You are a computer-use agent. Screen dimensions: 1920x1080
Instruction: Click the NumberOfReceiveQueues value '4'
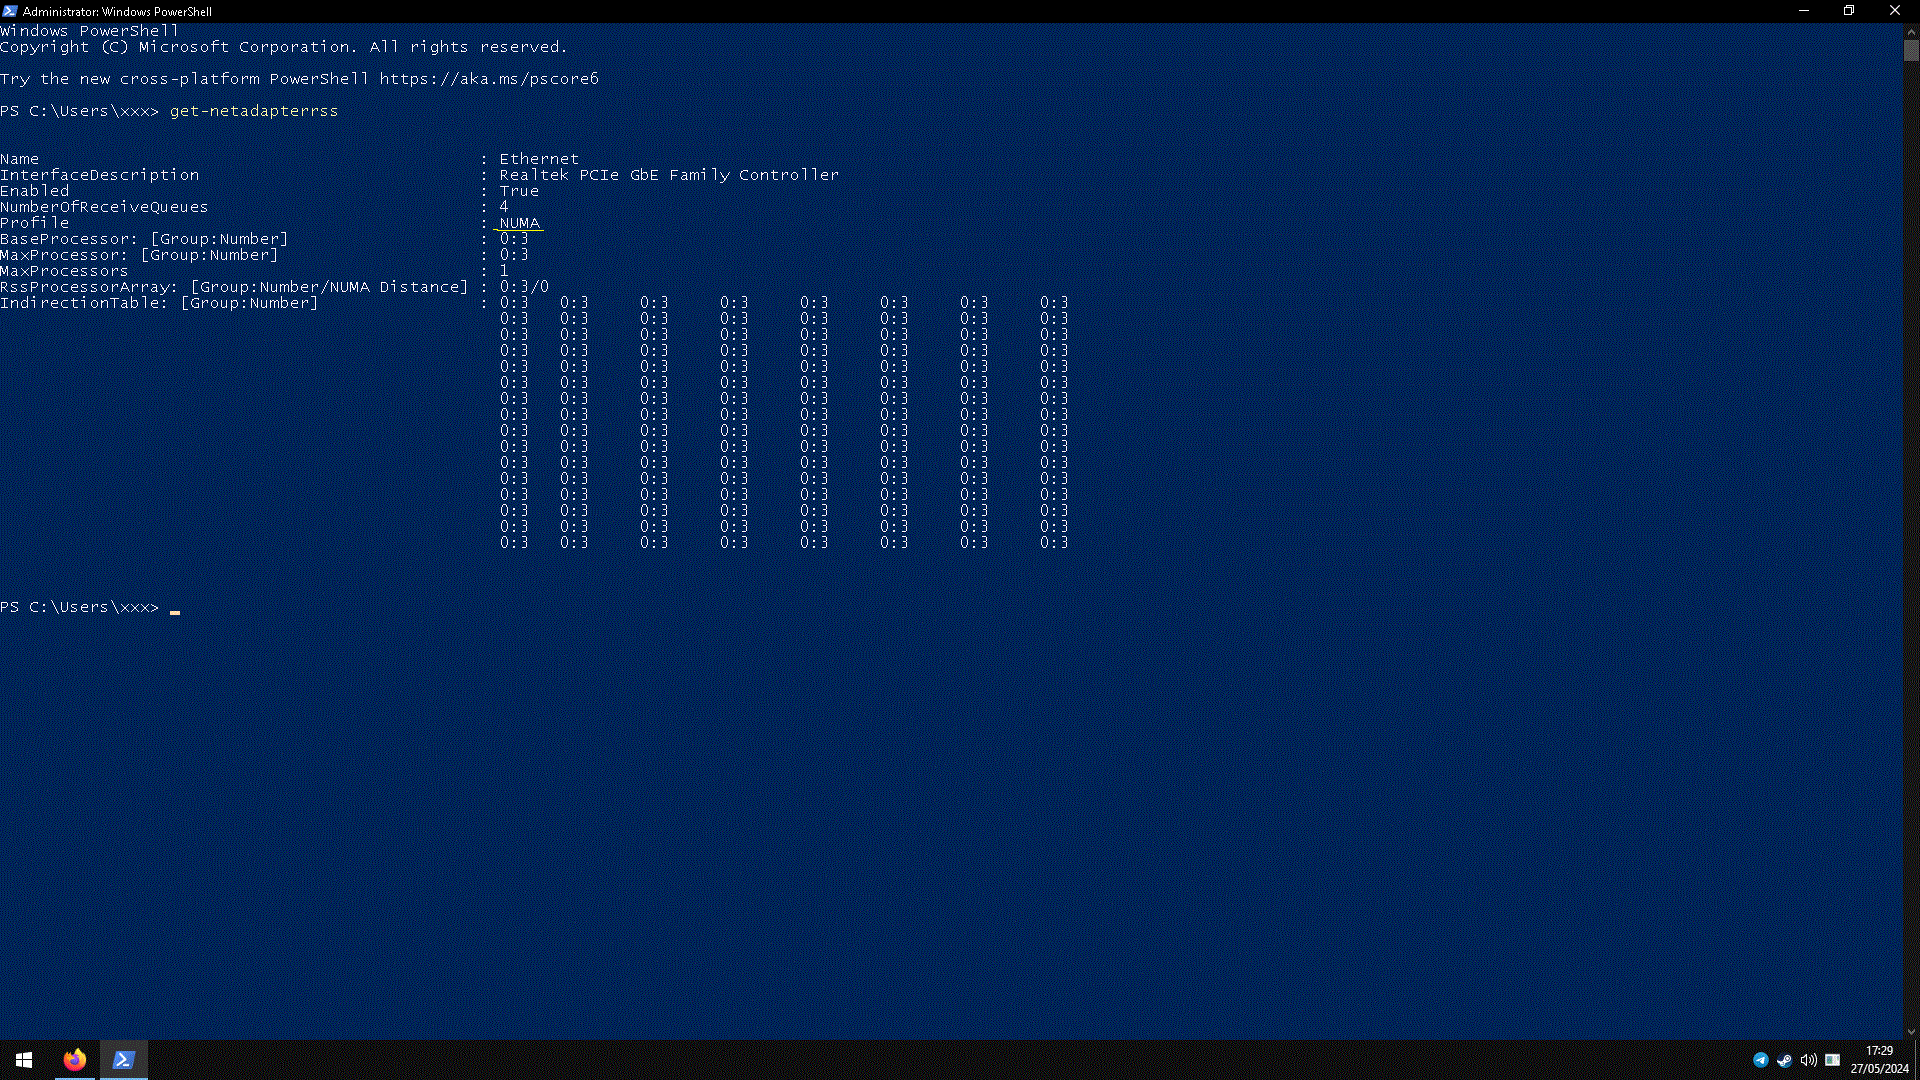click(x=504, y=207)
